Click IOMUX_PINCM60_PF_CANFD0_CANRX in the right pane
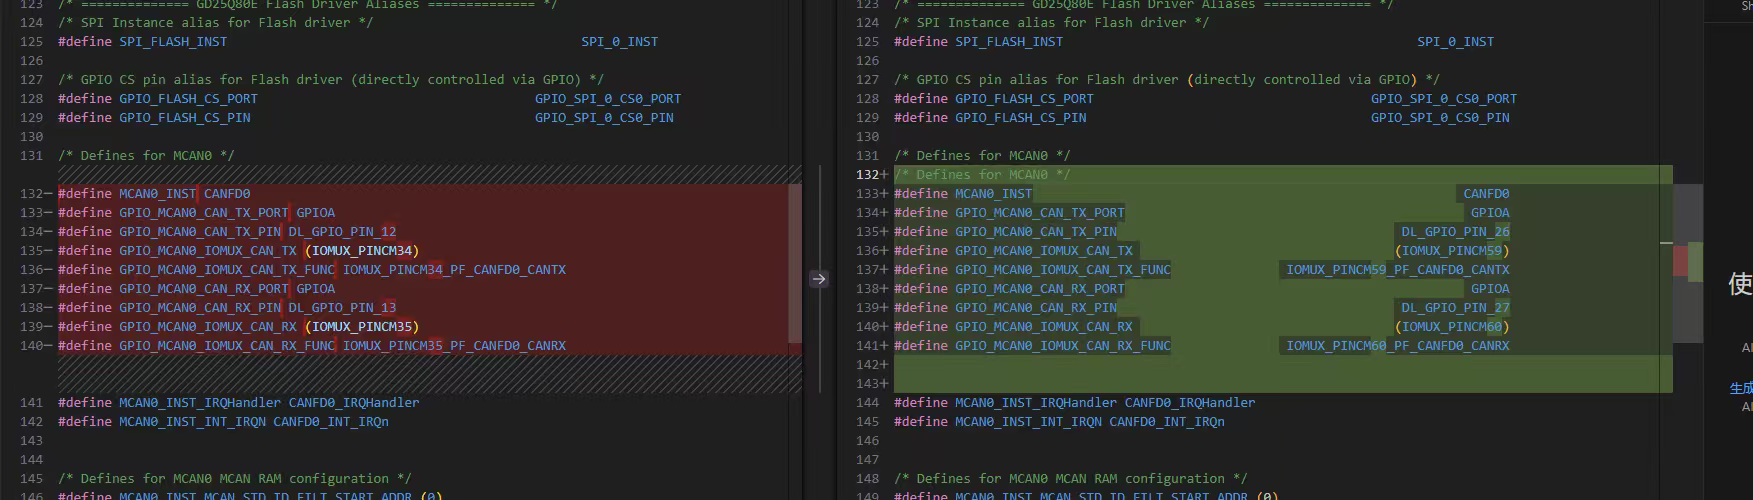The image size is (1753, 500). [1398, 345]
